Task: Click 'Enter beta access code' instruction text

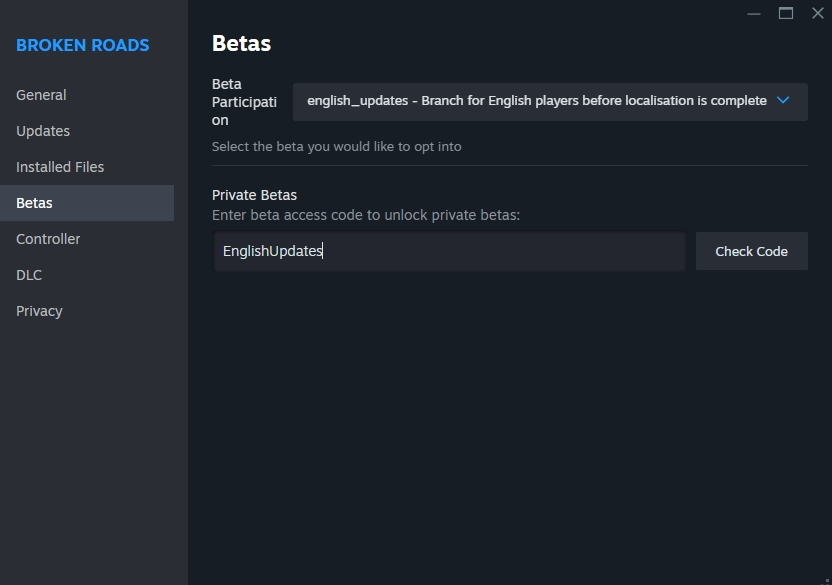Action: [x=366, y=215]
